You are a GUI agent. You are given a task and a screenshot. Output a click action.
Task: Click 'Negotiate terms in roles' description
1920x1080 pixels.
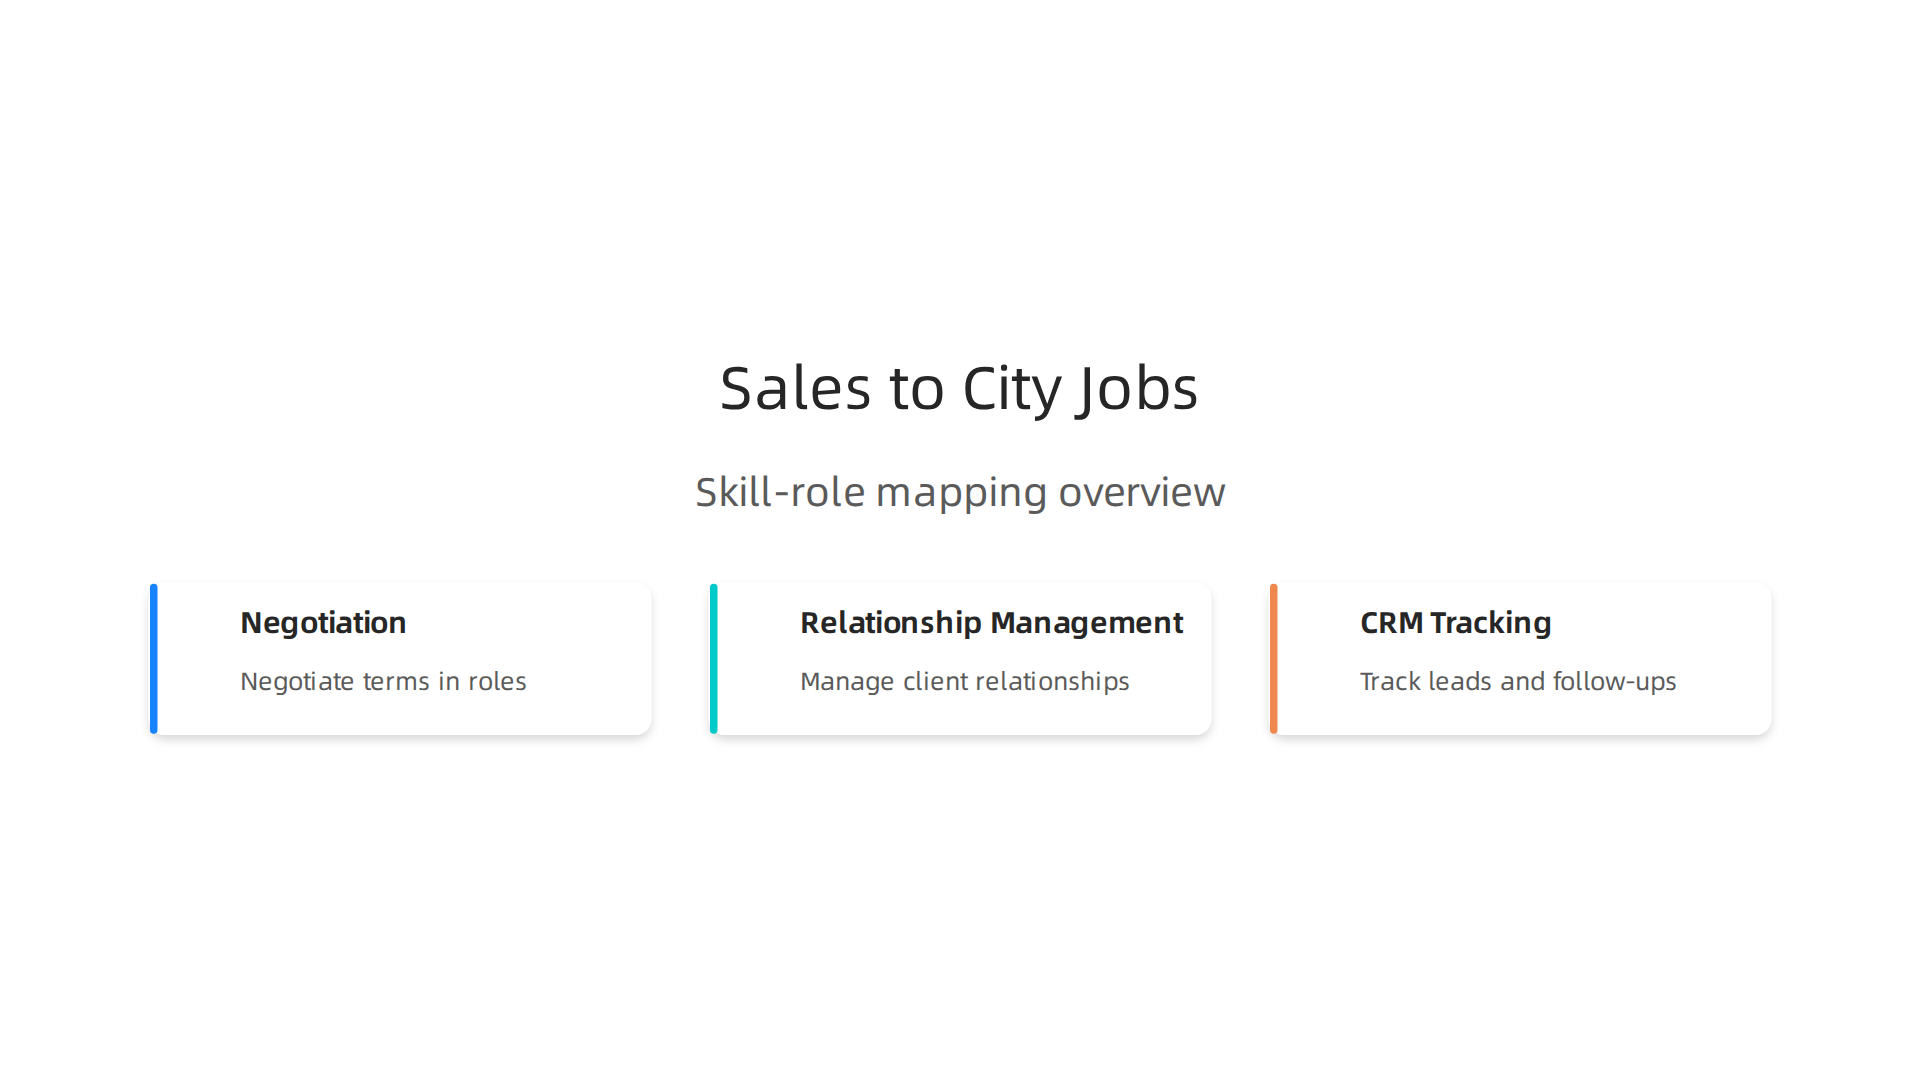pos(383,681)
